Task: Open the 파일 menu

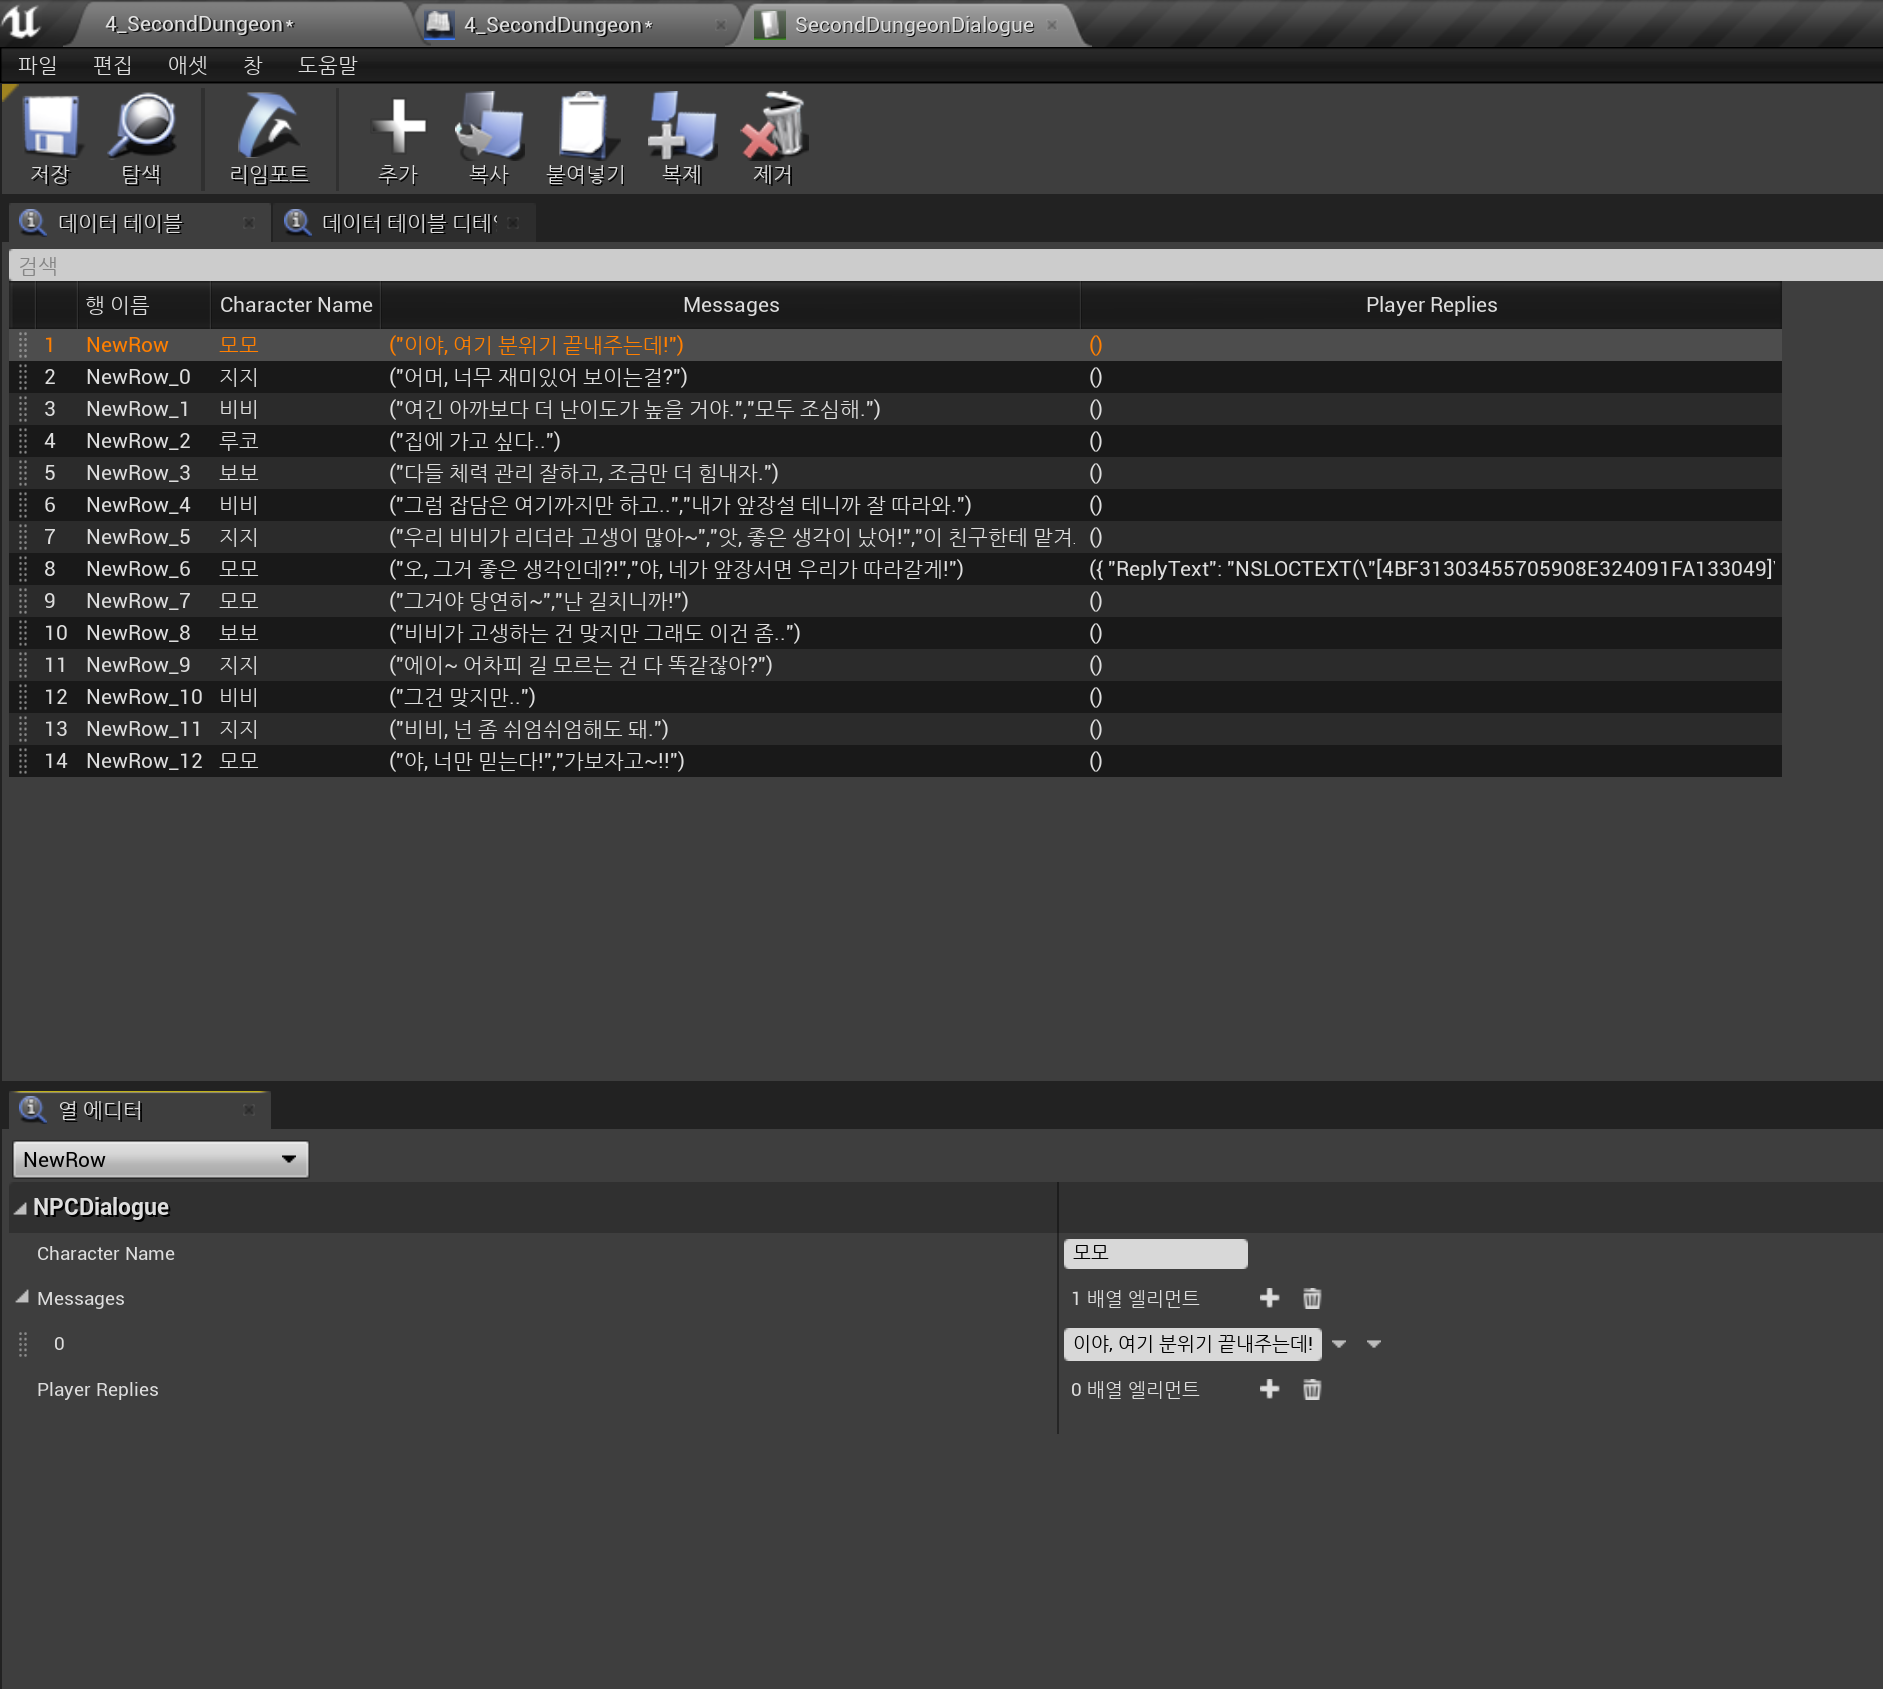Action: [x=37, y=65]
